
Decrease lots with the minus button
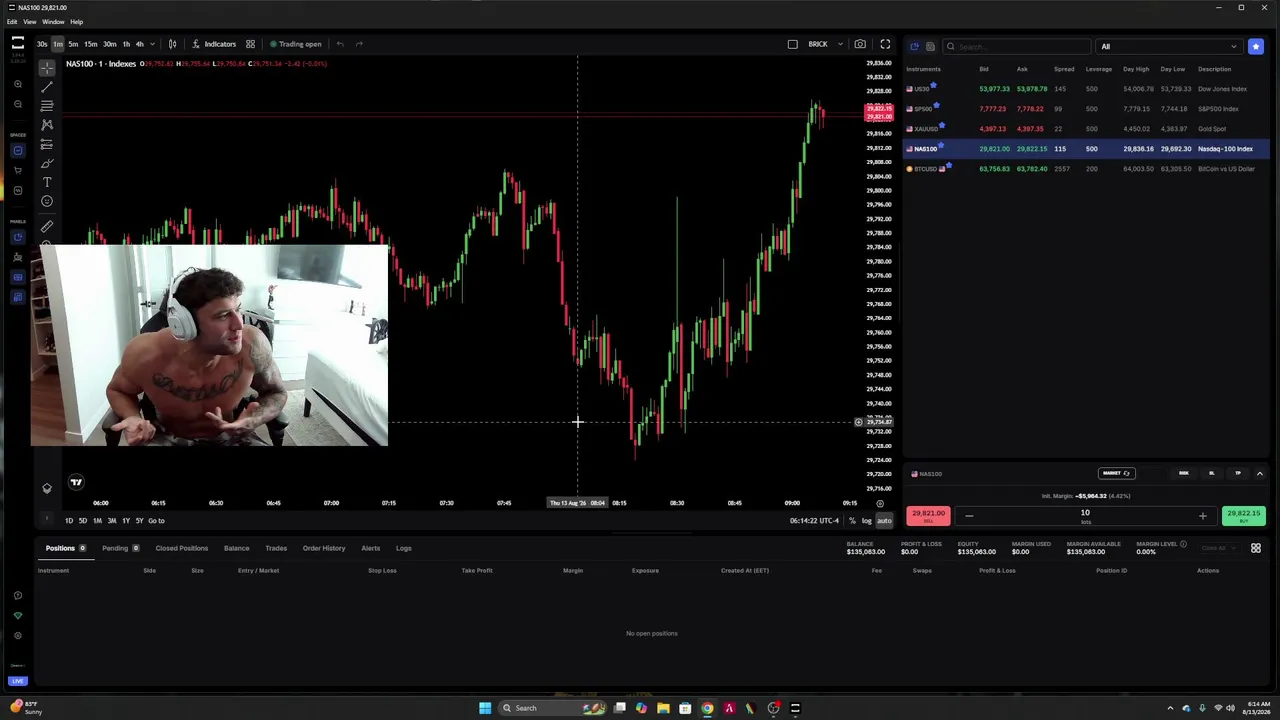[969, 516]
